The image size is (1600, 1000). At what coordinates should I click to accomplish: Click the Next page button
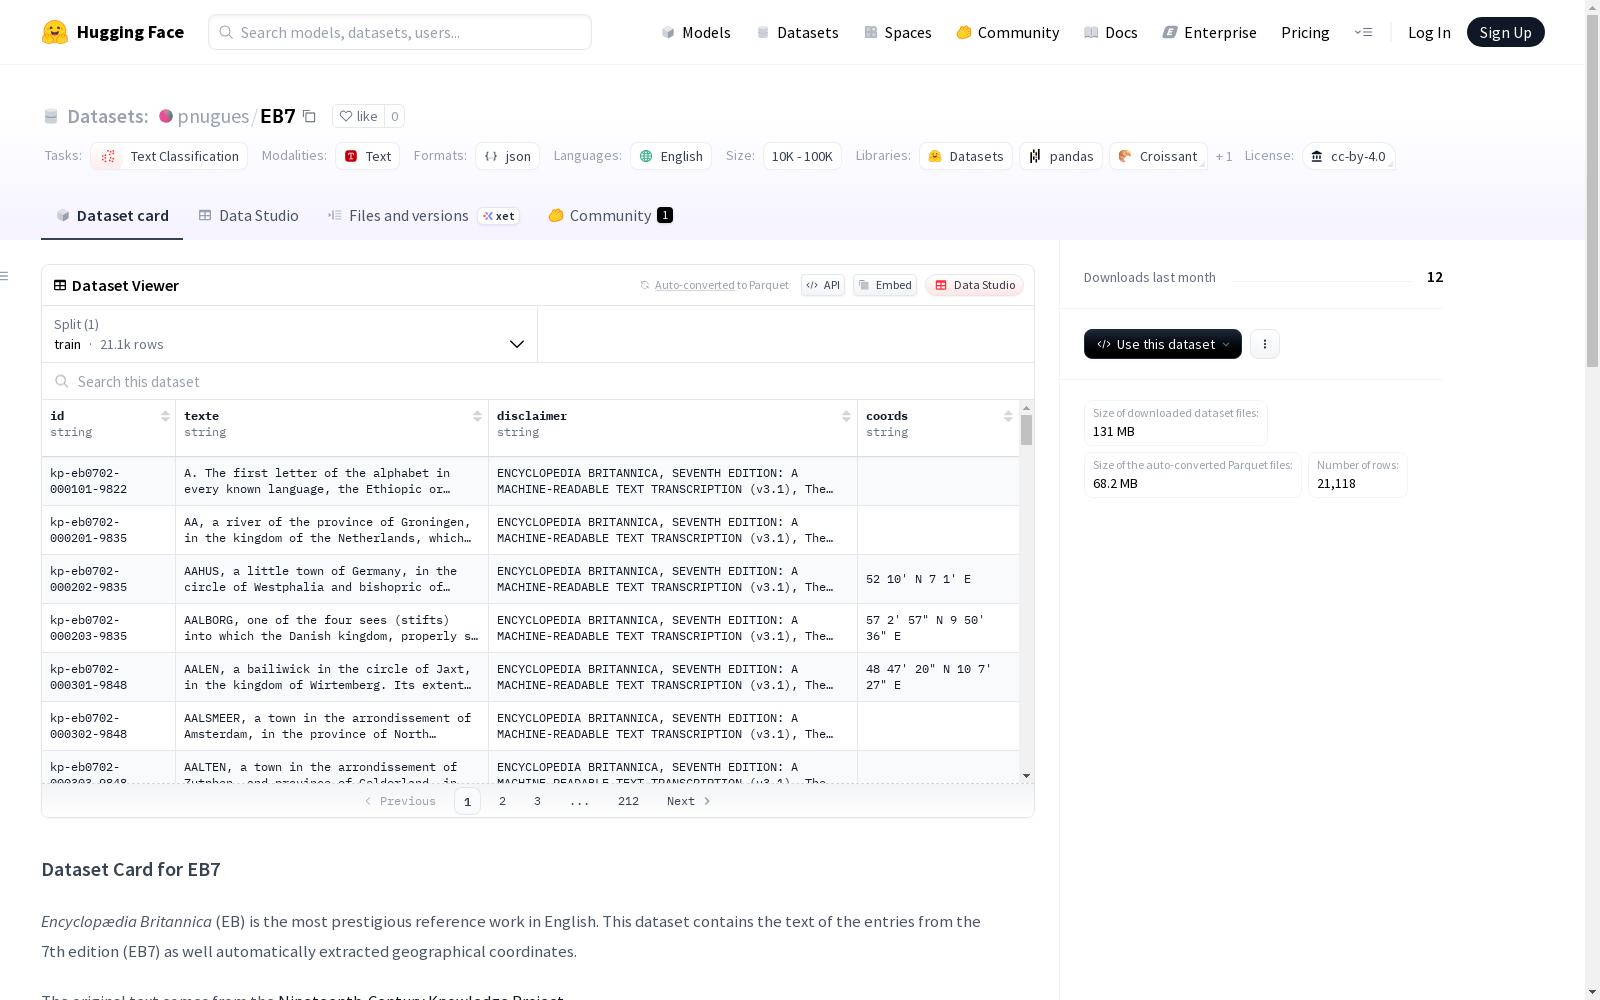(689, 801)
